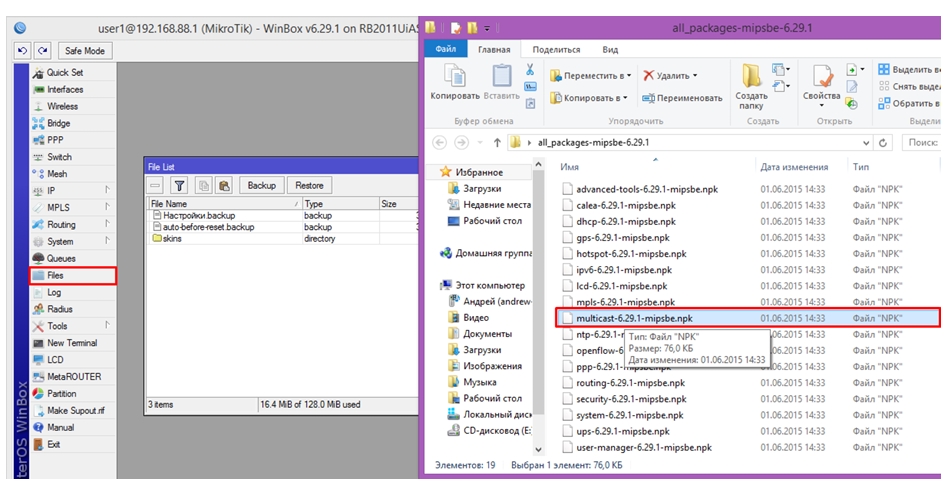This screenshot has width=951, height=487.
Task: Click the refresh button in Explorer address bar
Action: [883, 143]
